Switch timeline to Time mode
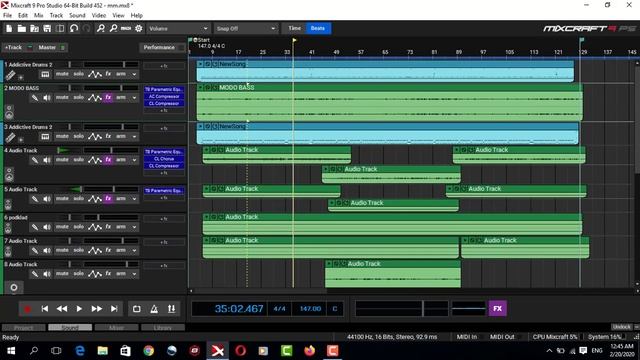The image size is (640, 360). click(x=294, y=28)
